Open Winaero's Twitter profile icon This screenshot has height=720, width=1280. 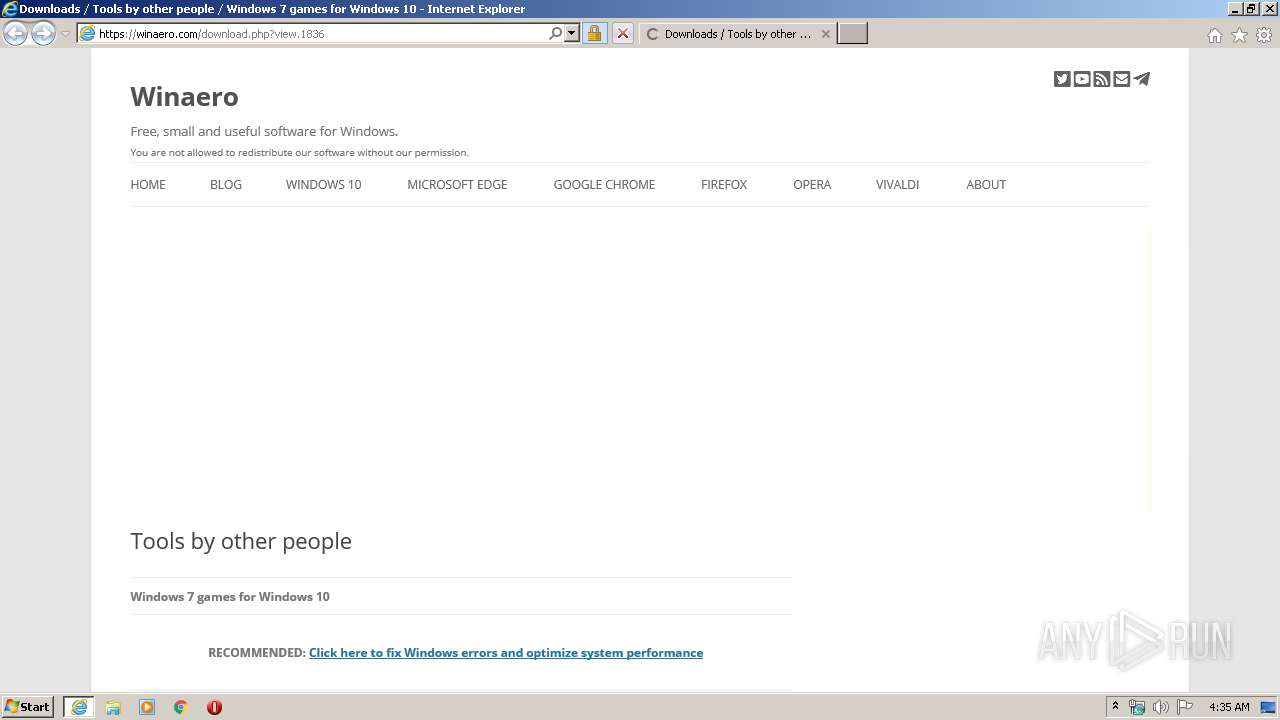(1062, 79)
